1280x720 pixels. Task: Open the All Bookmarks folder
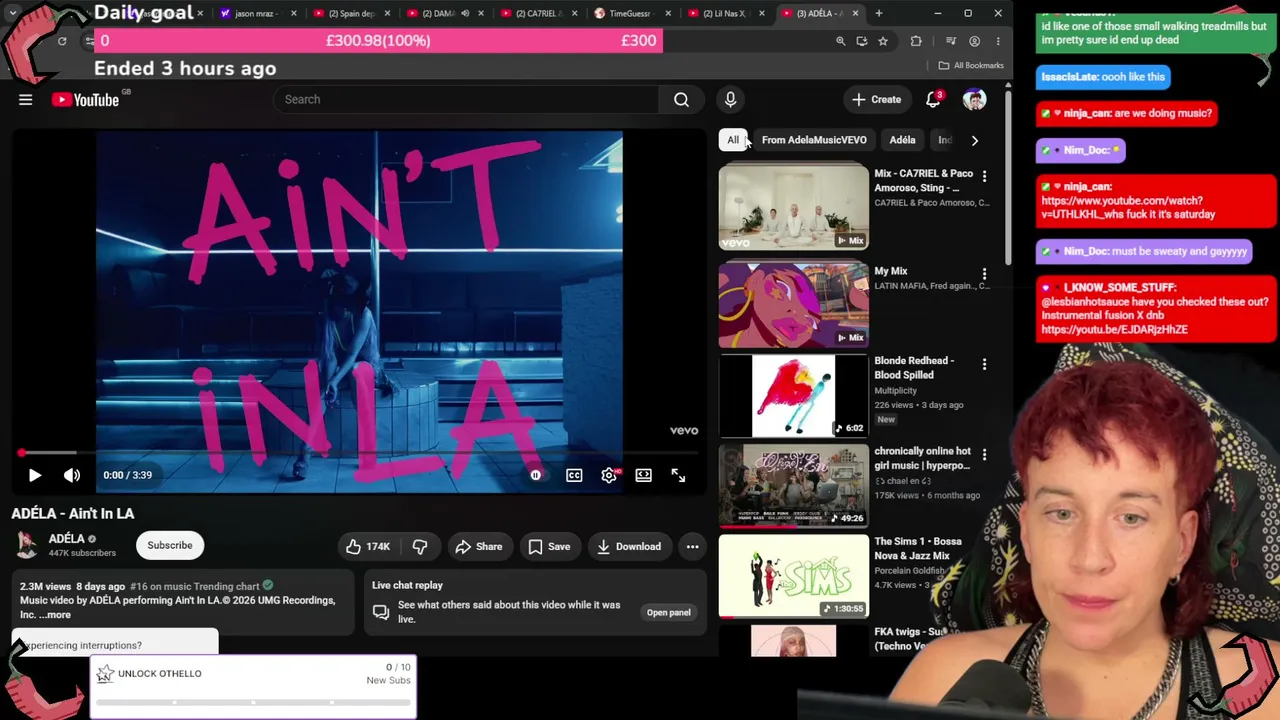pyautogui.click(x=971, y=66)
